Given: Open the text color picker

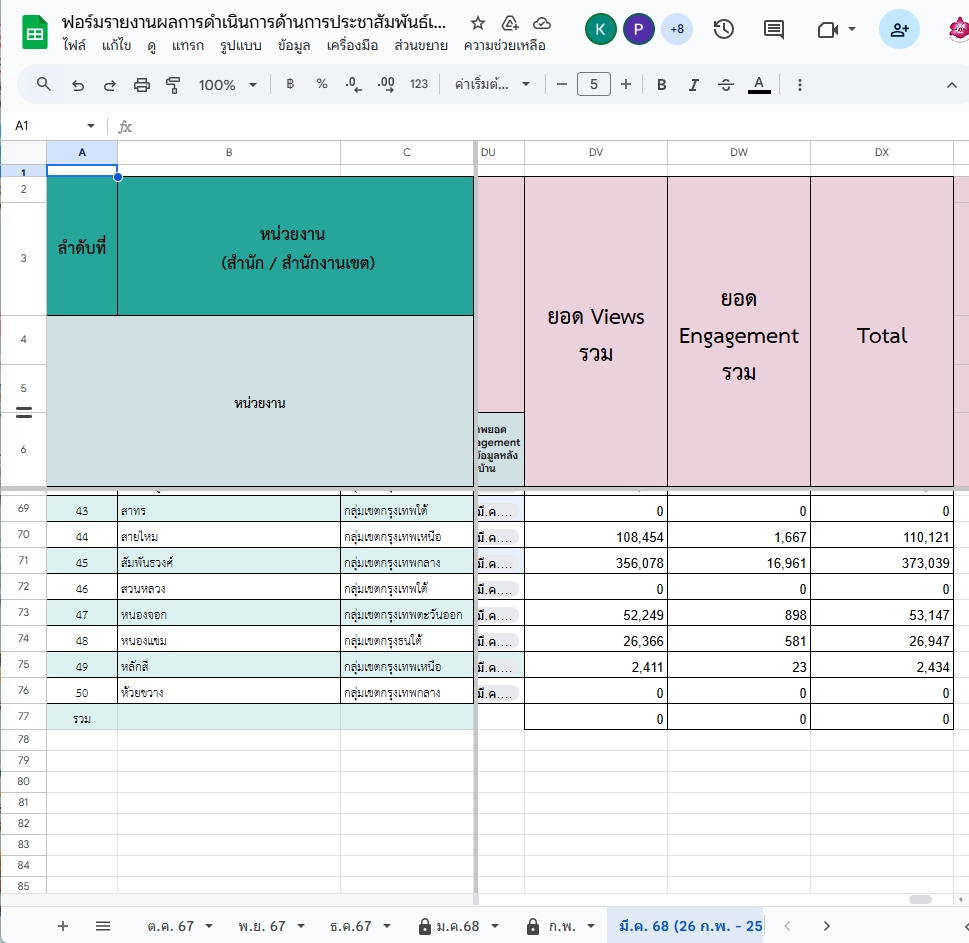Looking at the screenshot, I should 759,85.
